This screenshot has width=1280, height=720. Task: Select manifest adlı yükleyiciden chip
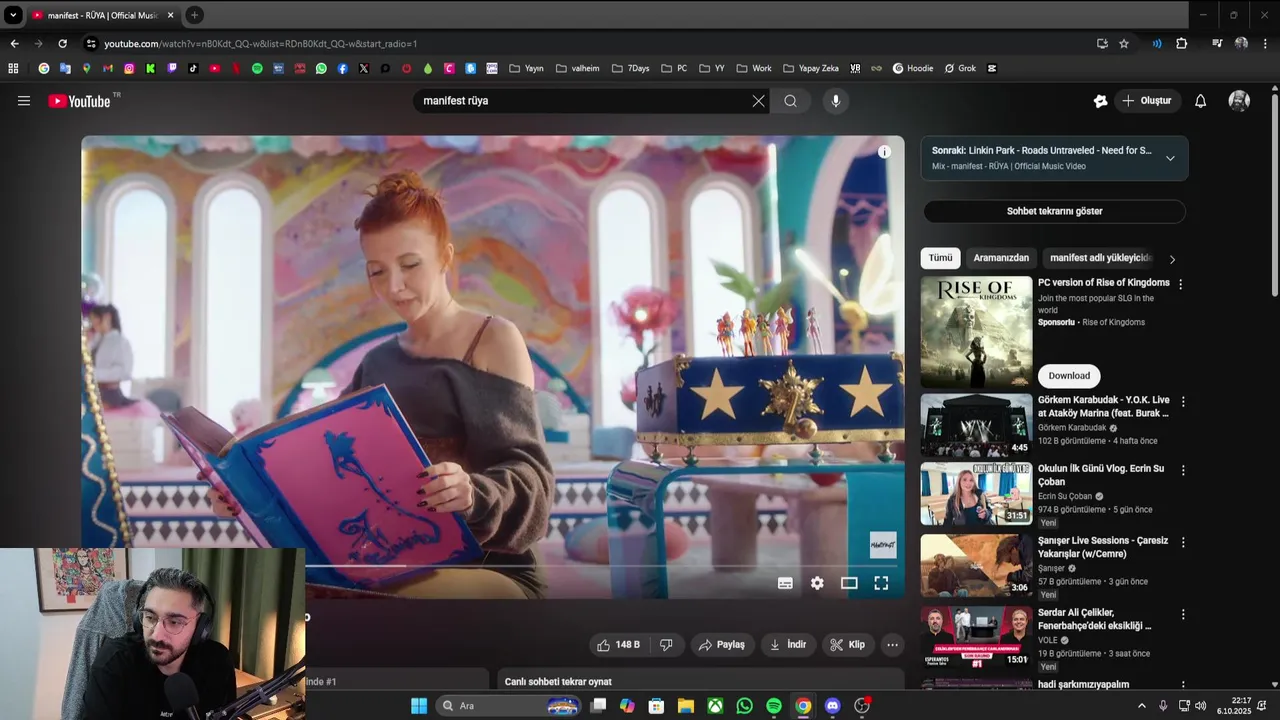point(1101,258)
